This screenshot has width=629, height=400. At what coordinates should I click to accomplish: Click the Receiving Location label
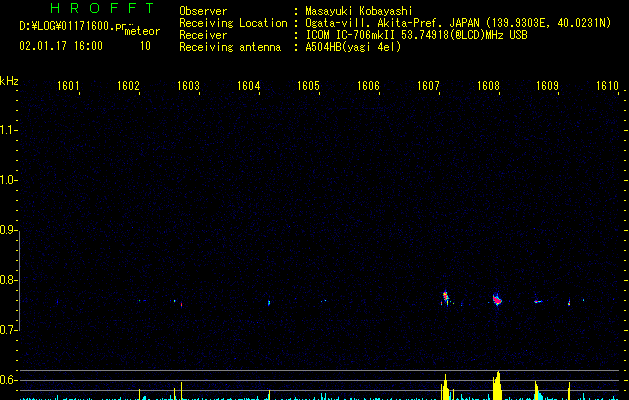tap(233, 23)
